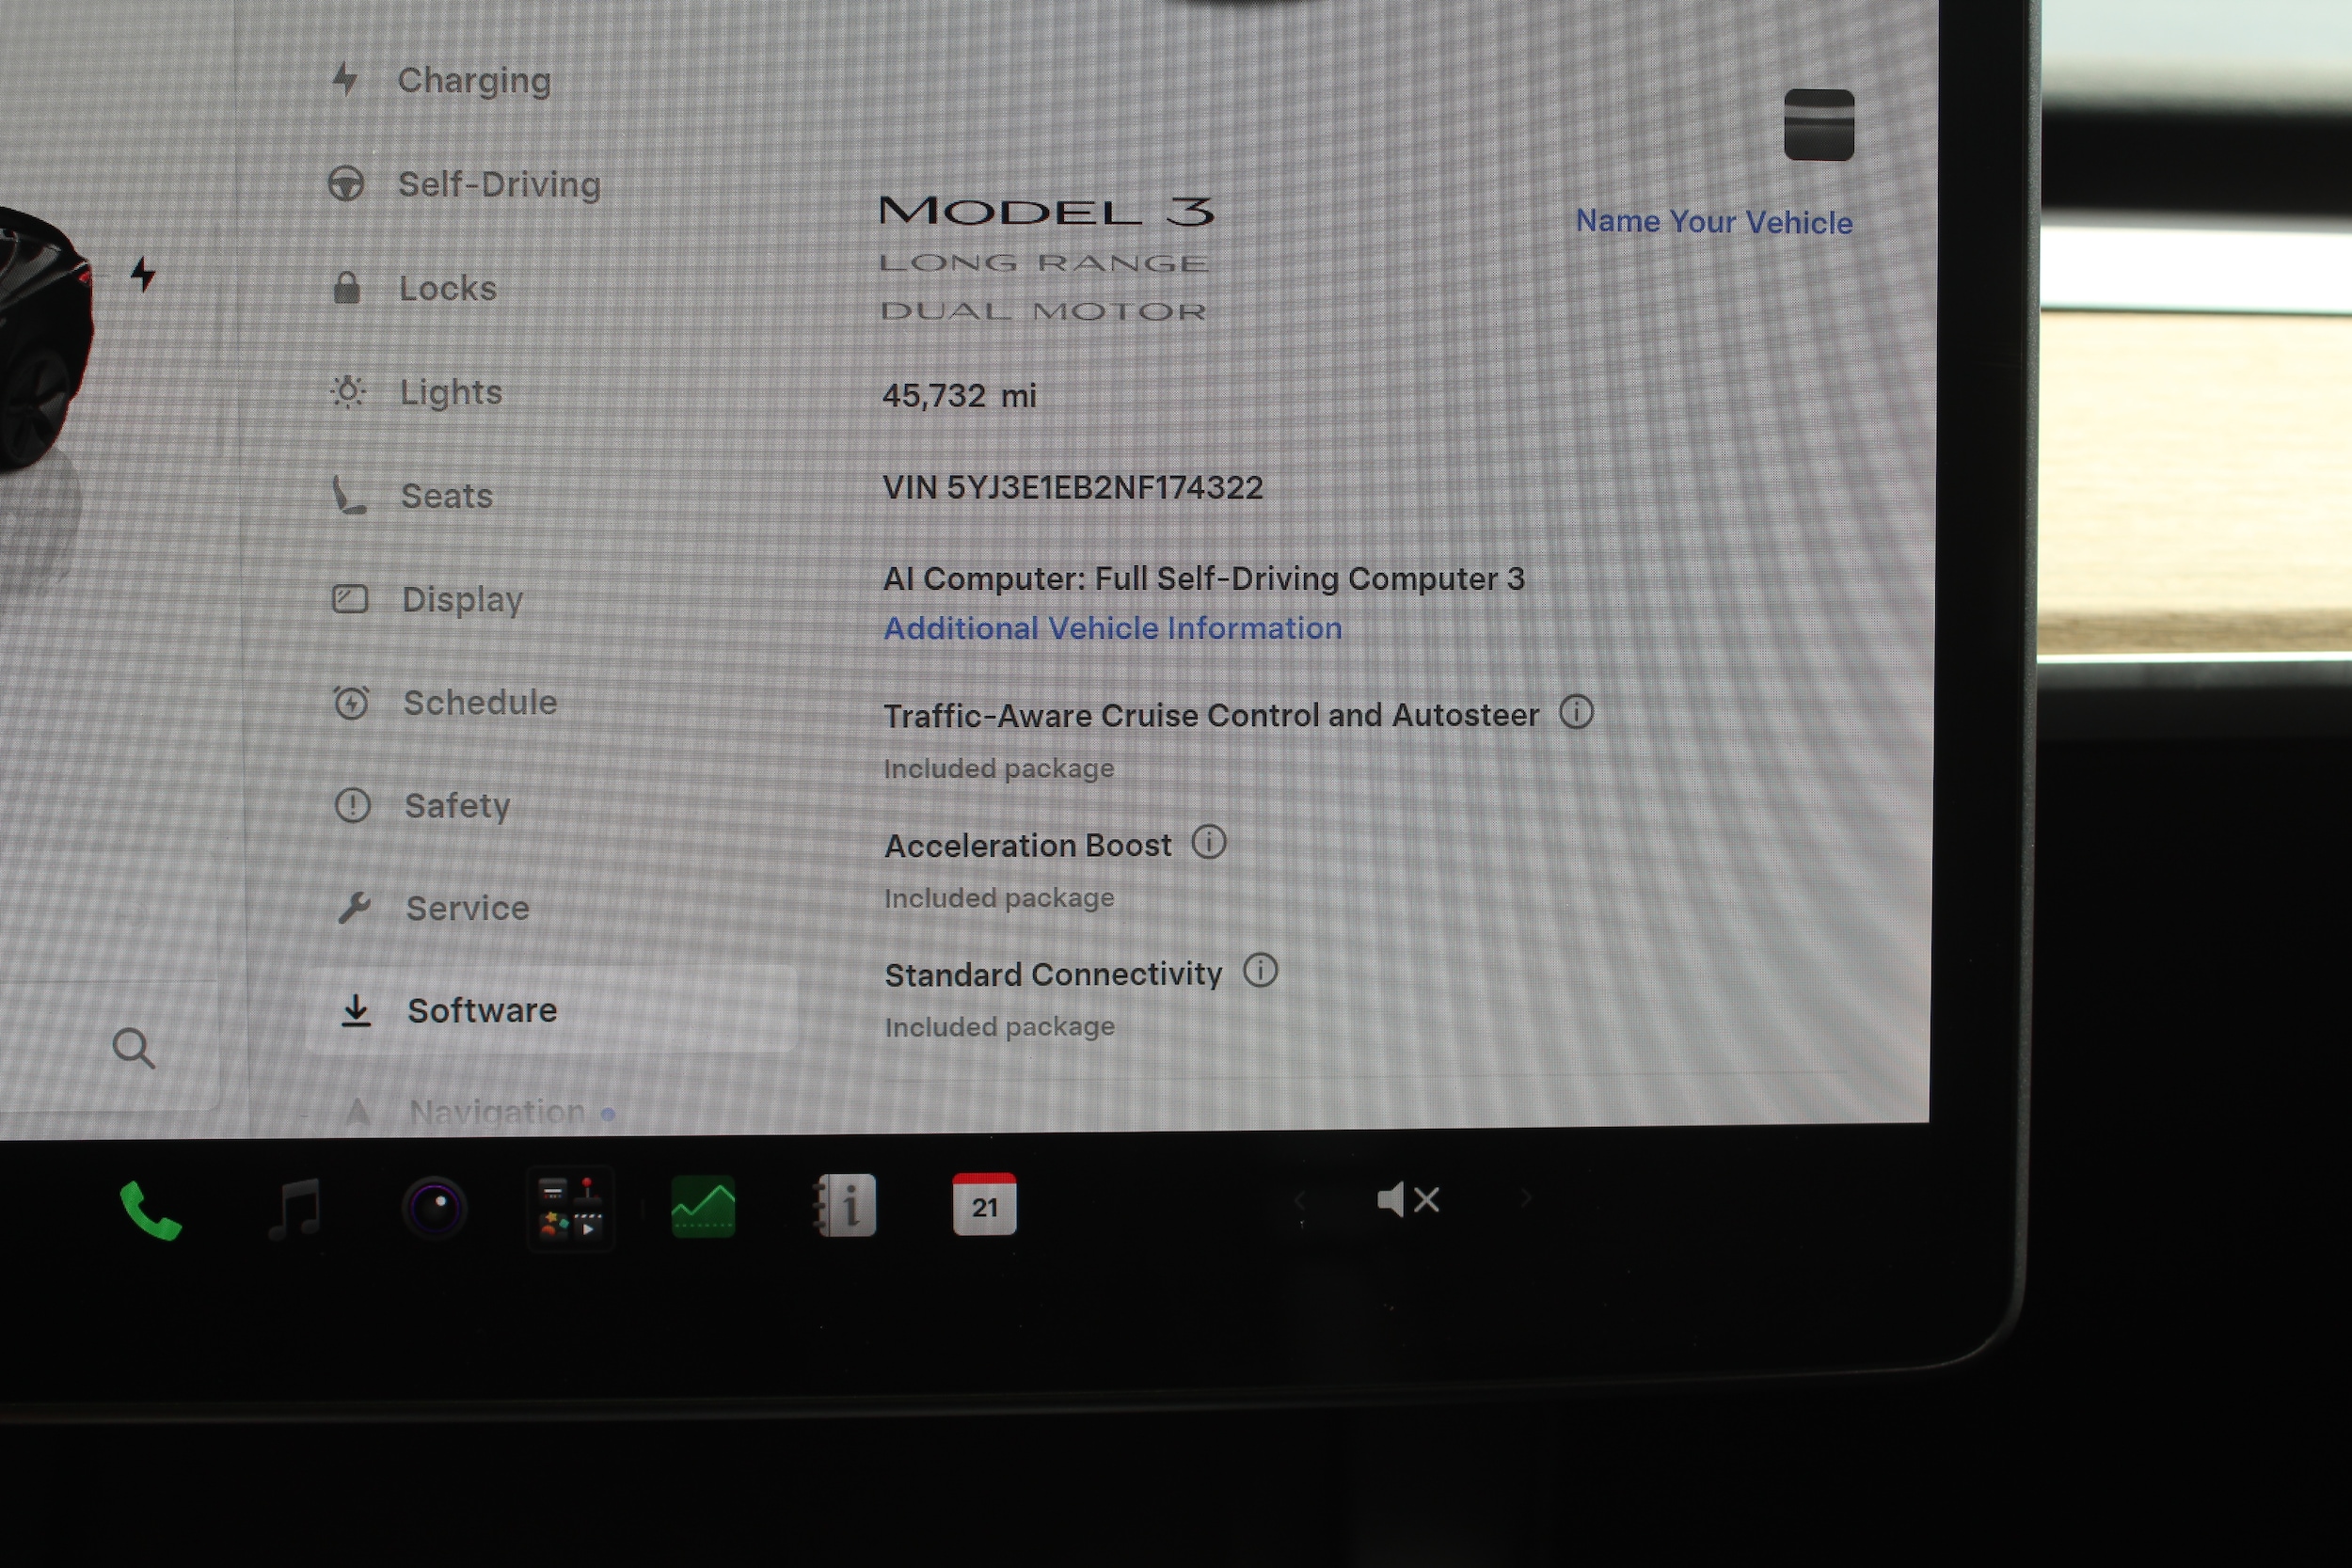The height and width of the screenshot is (1568, 2352).
Task: Tap the VIN 5YJ3E1EB2NF174322 text
Action: pyautogui.click(x=1073, y=488)
